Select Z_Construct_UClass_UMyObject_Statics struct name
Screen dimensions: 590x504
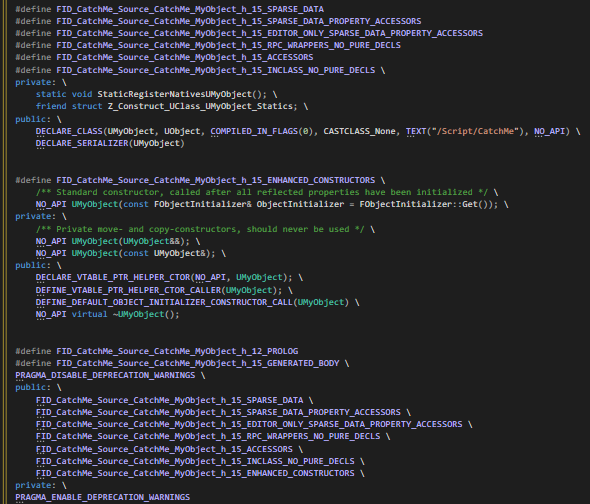point(200,106)
